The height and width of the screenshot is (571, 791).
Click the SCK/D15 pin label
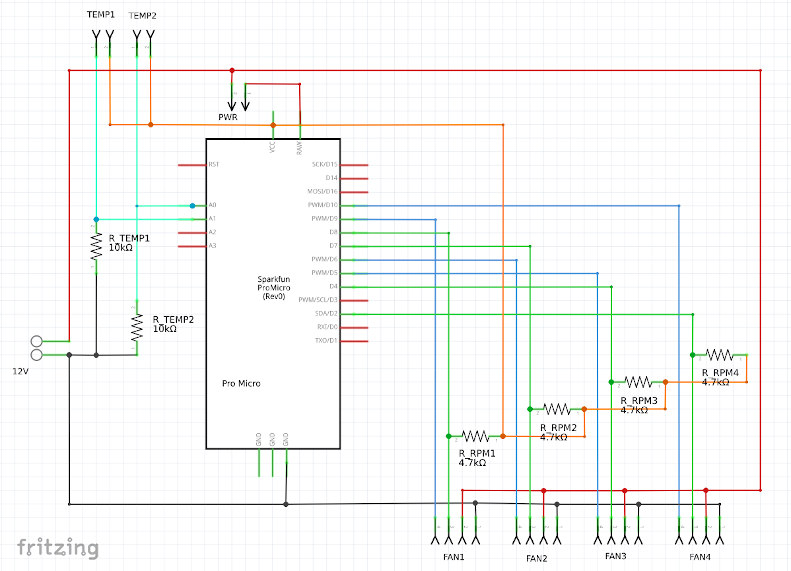324,164
